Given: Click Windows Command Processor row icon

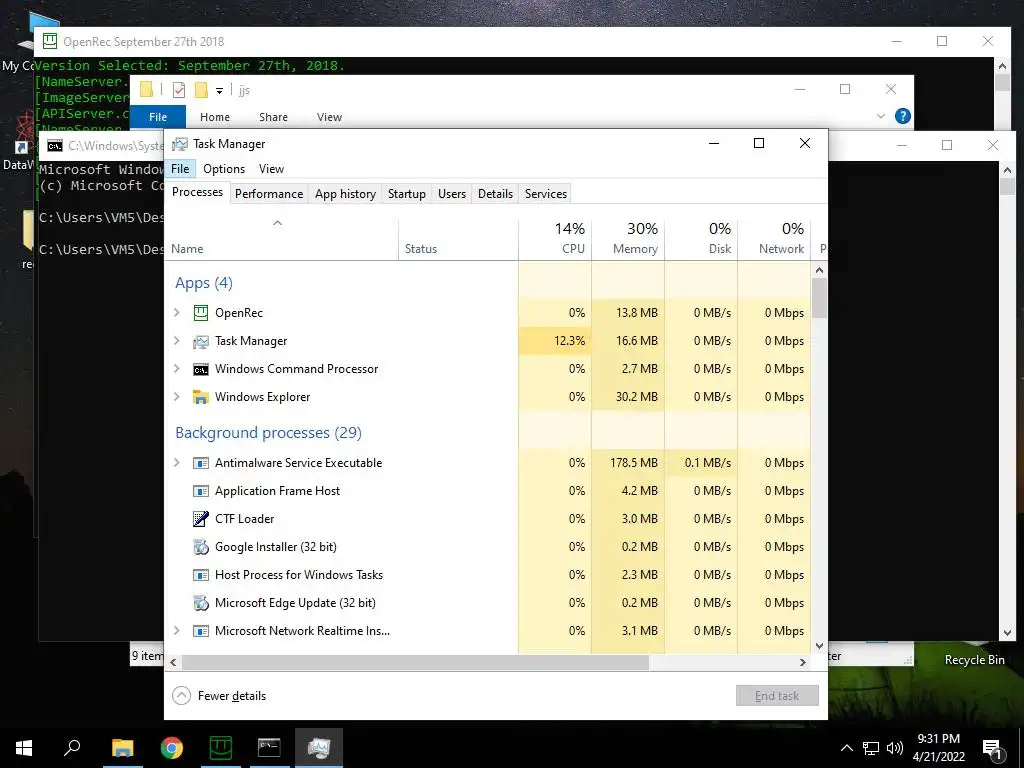Looking at the screenshot, I should (x=201, y=369).
